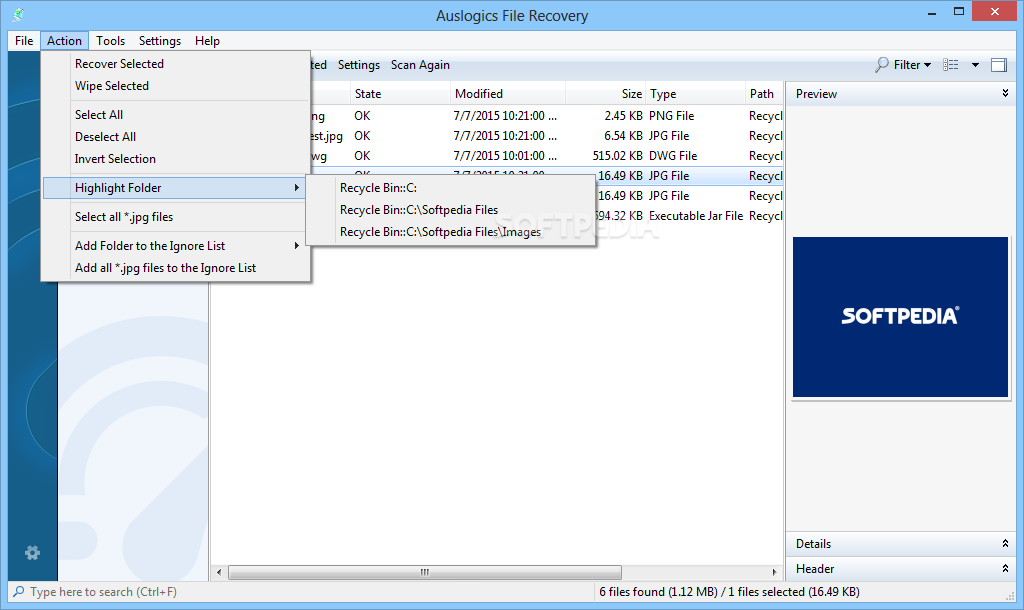Open the Filter dropdown

coord(912,65)
